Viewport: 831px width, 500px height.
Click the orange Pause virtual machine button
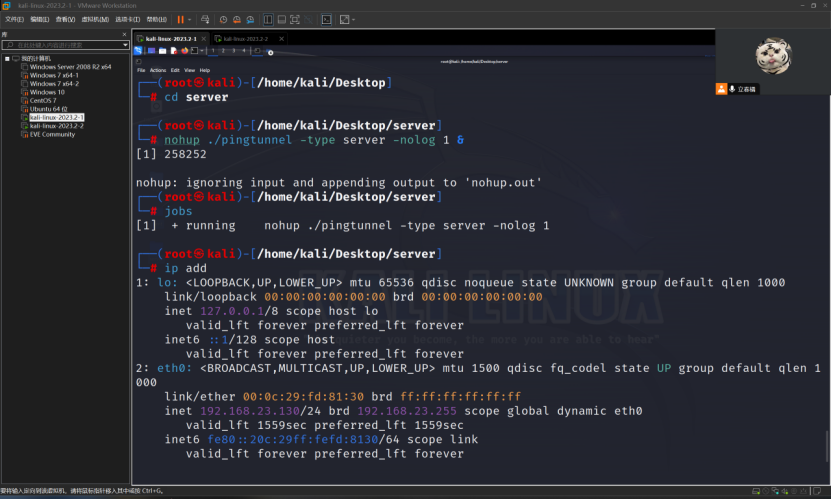point(181,20)
